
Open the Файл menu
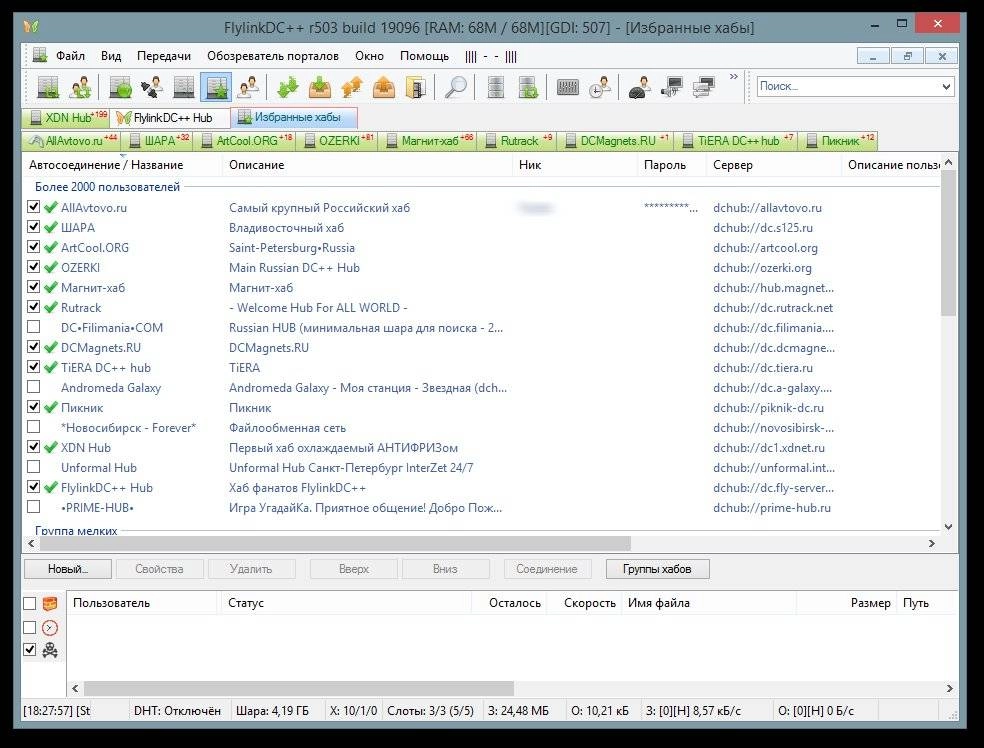tap(70, 56)
